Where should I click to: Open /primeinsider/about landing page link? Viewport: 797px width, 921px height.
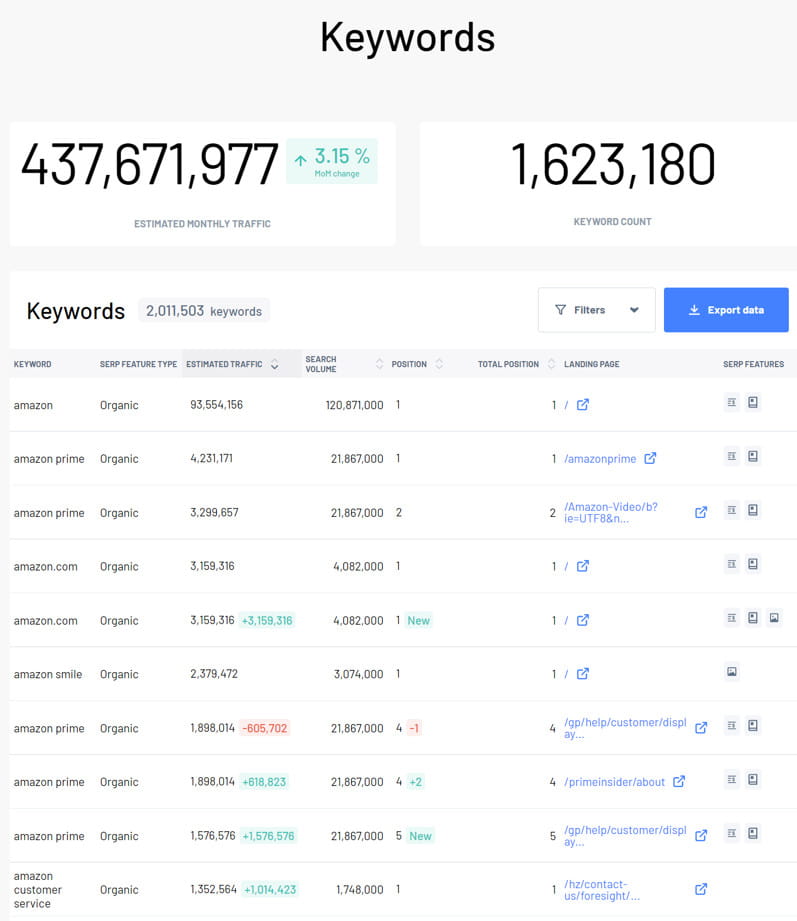[614, 782]
